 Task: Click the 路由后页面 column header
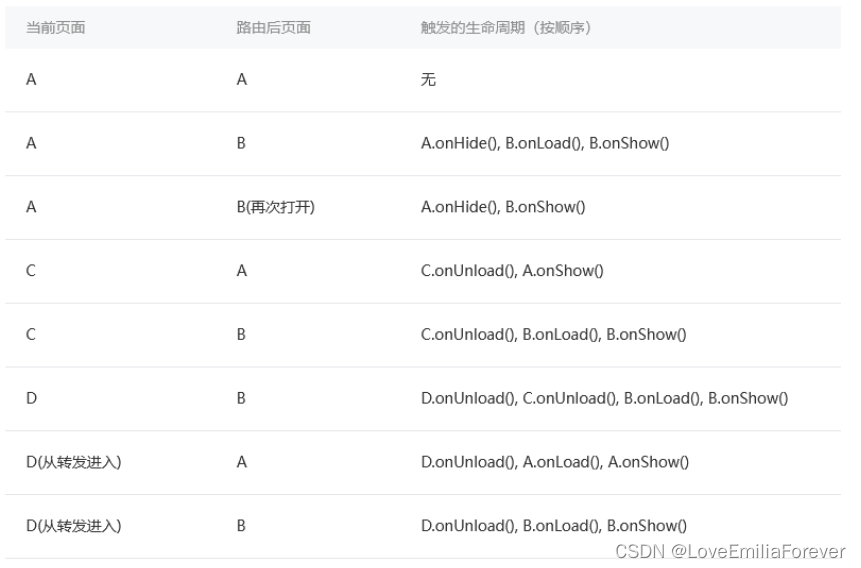(x=273, y=27)
